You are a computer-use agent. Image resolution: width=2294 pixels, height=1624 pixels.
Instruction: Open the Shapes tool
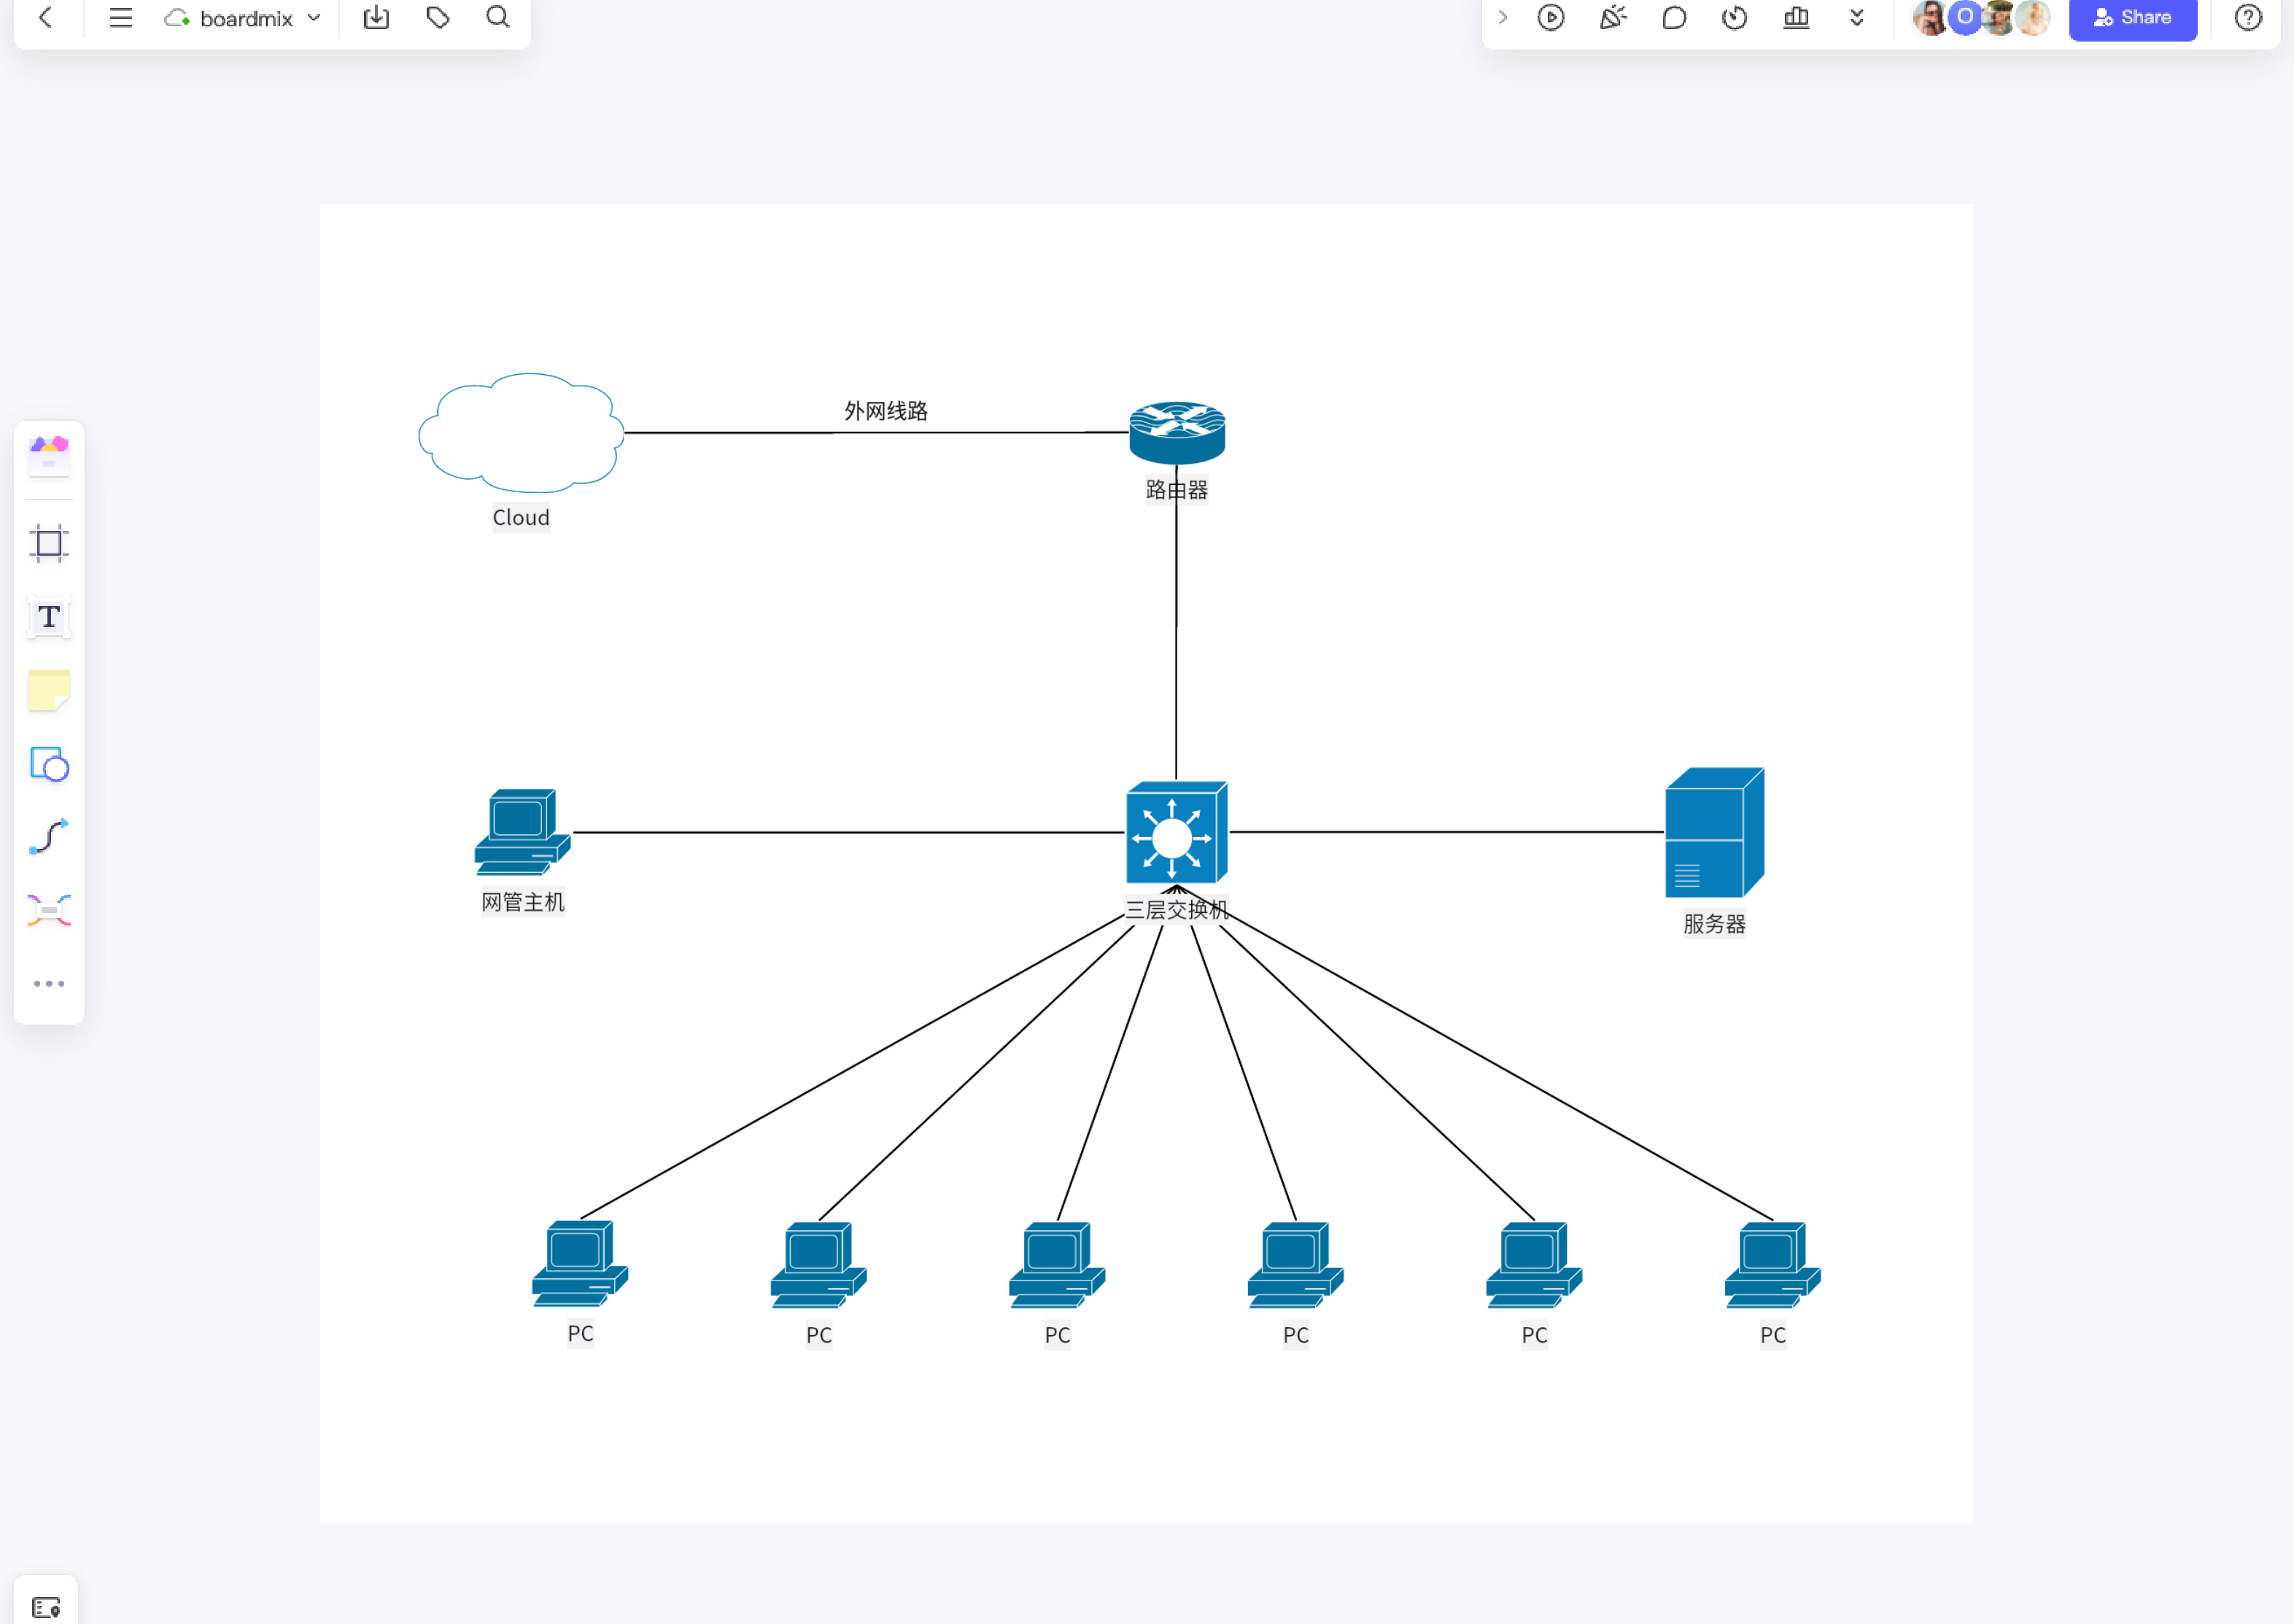click(x=48, y=764)
